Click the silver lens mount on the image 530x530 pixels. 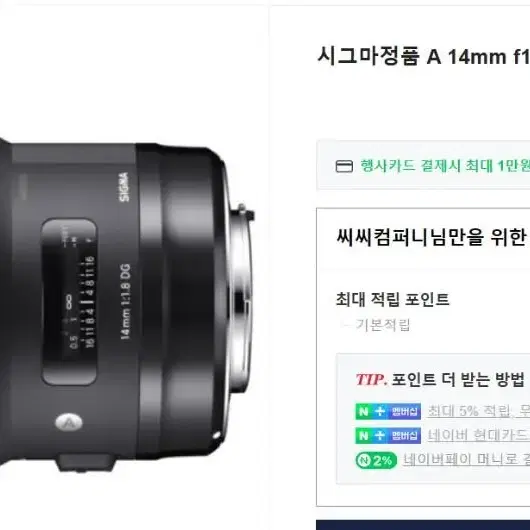tap(241, 299)
